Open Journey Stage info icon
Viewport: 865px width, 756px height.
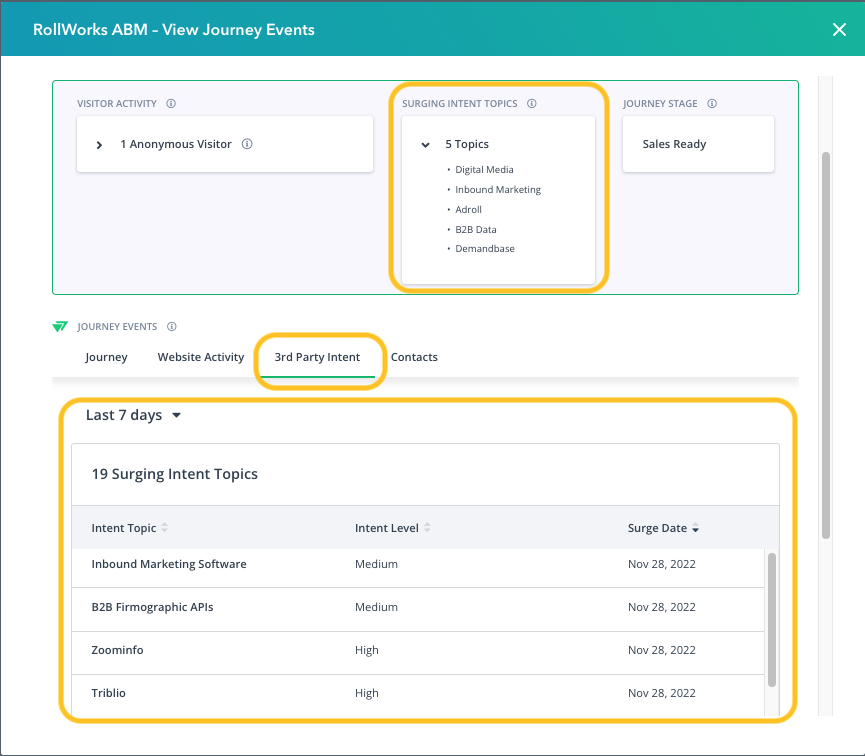coord(712,104)
